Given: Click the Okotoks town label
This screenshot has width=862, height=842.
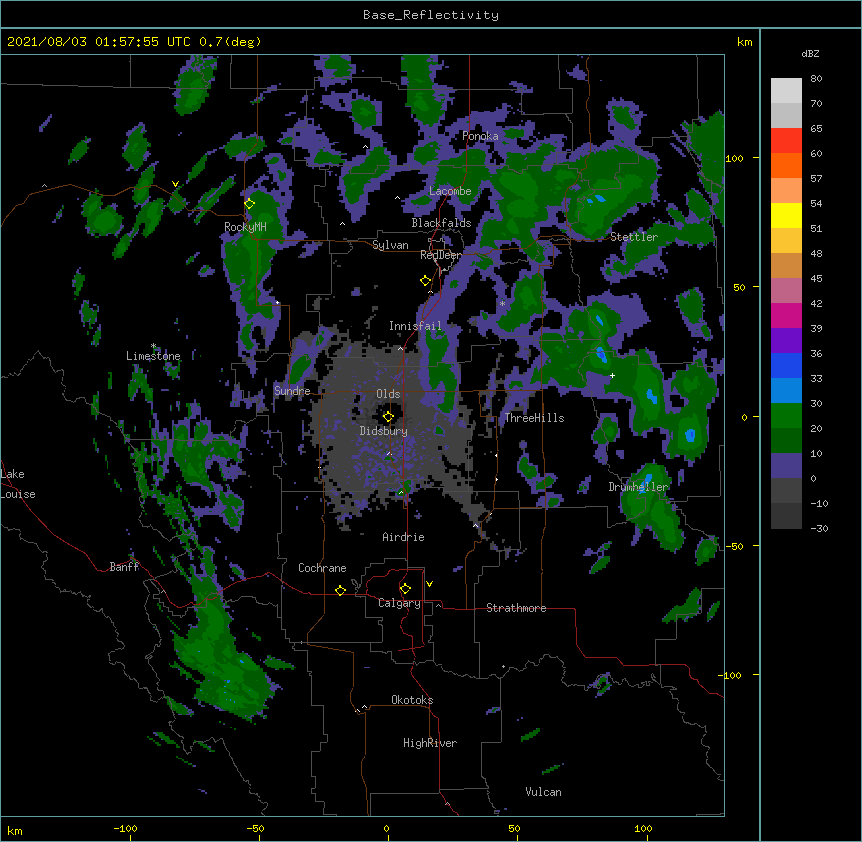Looking at the screenshot, I should click(412, 700).
